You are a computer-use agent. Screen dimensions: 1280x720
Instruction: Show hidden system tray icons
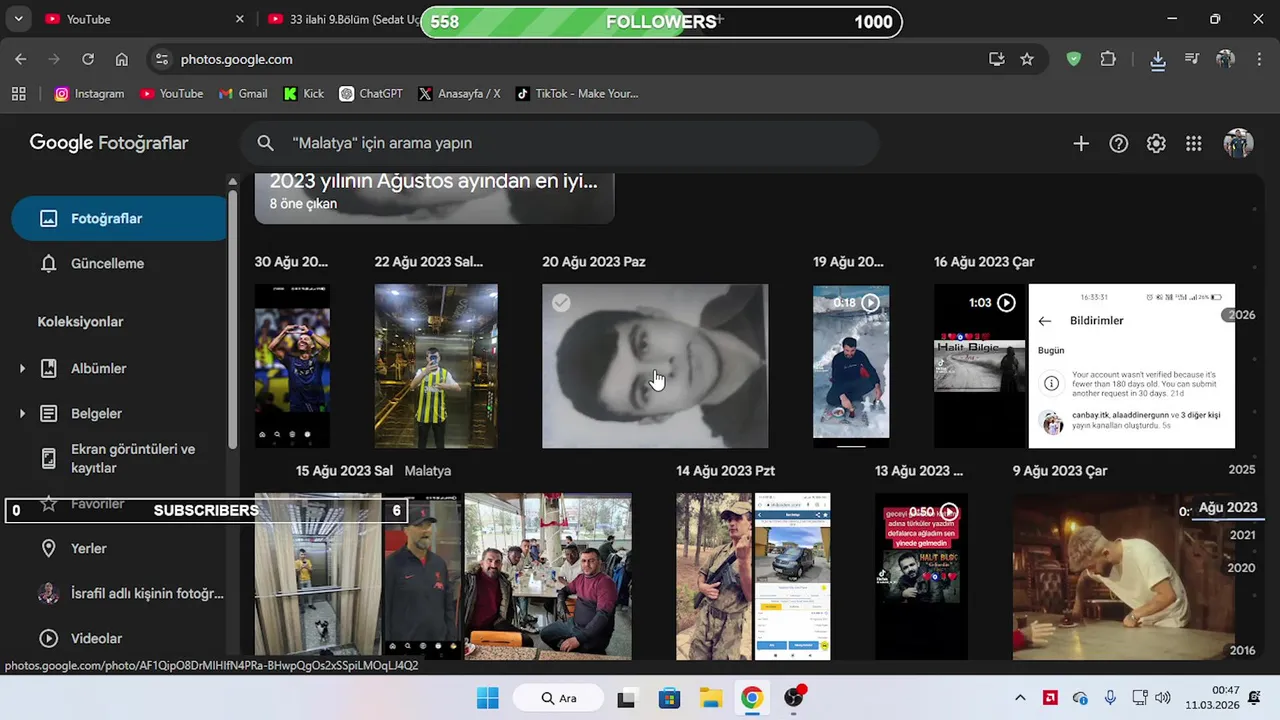tap(1020, 698)
